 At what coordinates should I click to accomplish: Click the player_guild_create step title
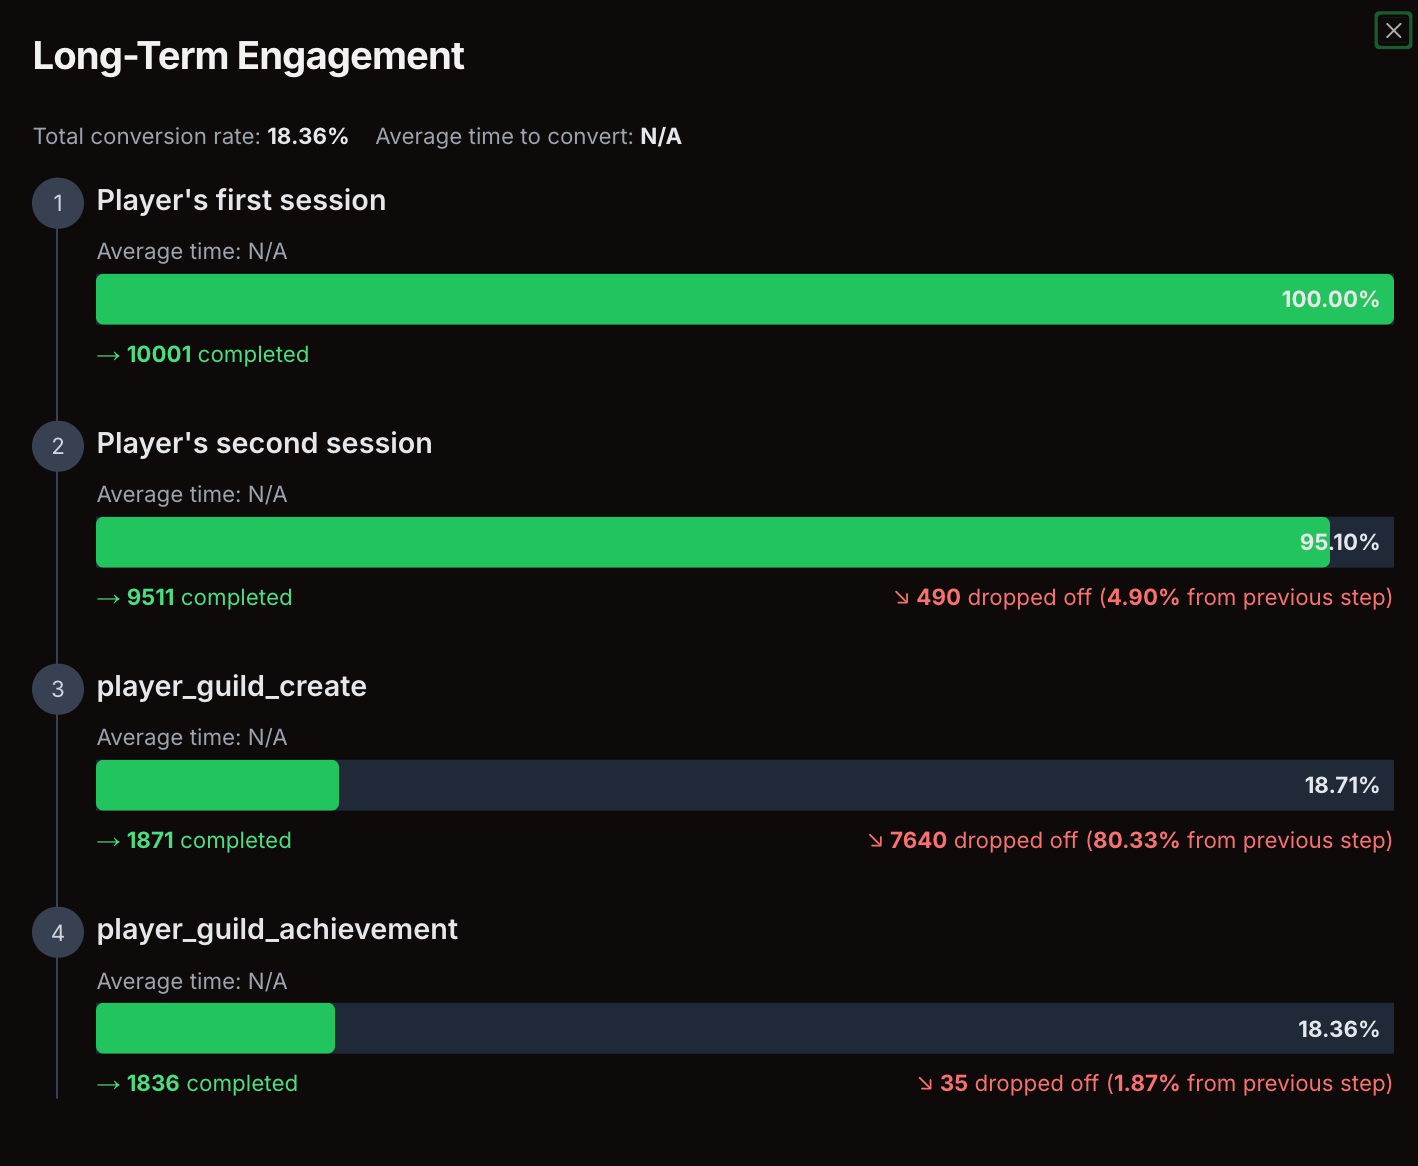tap(231, 686)
